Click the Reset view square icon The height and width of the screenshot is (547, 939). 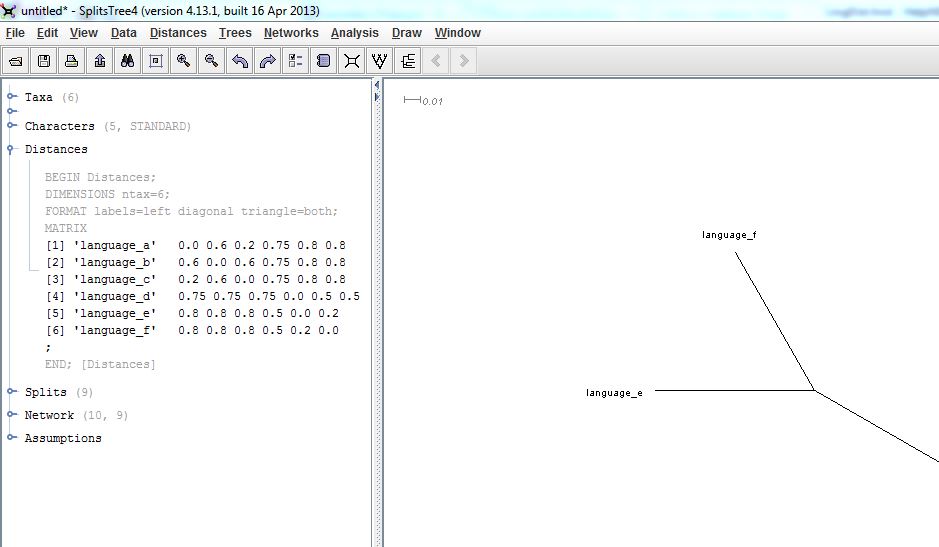point(156,61)
